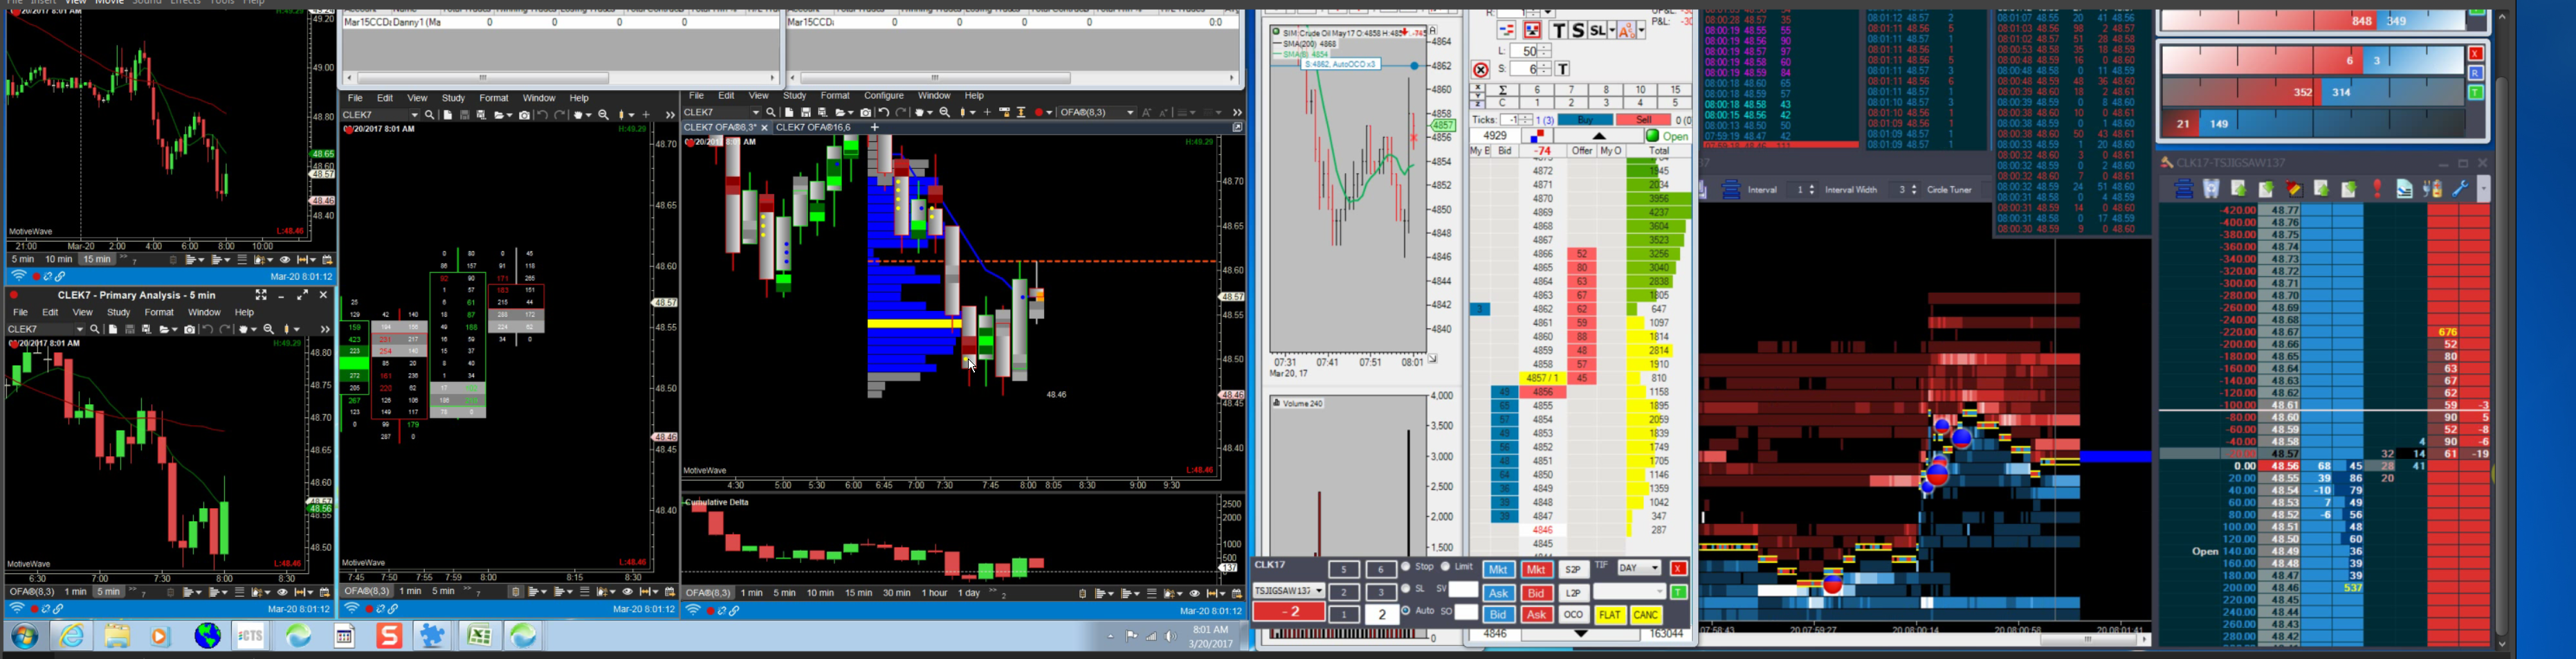Viewport: 2576px width, 659px height.
Task: Select the Limit order radio button
Action: tap(1445, 567)
